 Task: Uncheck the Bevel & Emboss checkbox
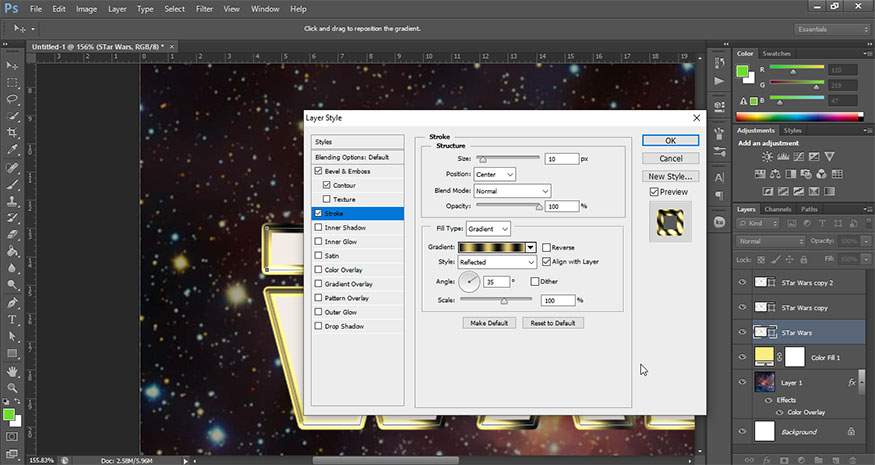319,171
